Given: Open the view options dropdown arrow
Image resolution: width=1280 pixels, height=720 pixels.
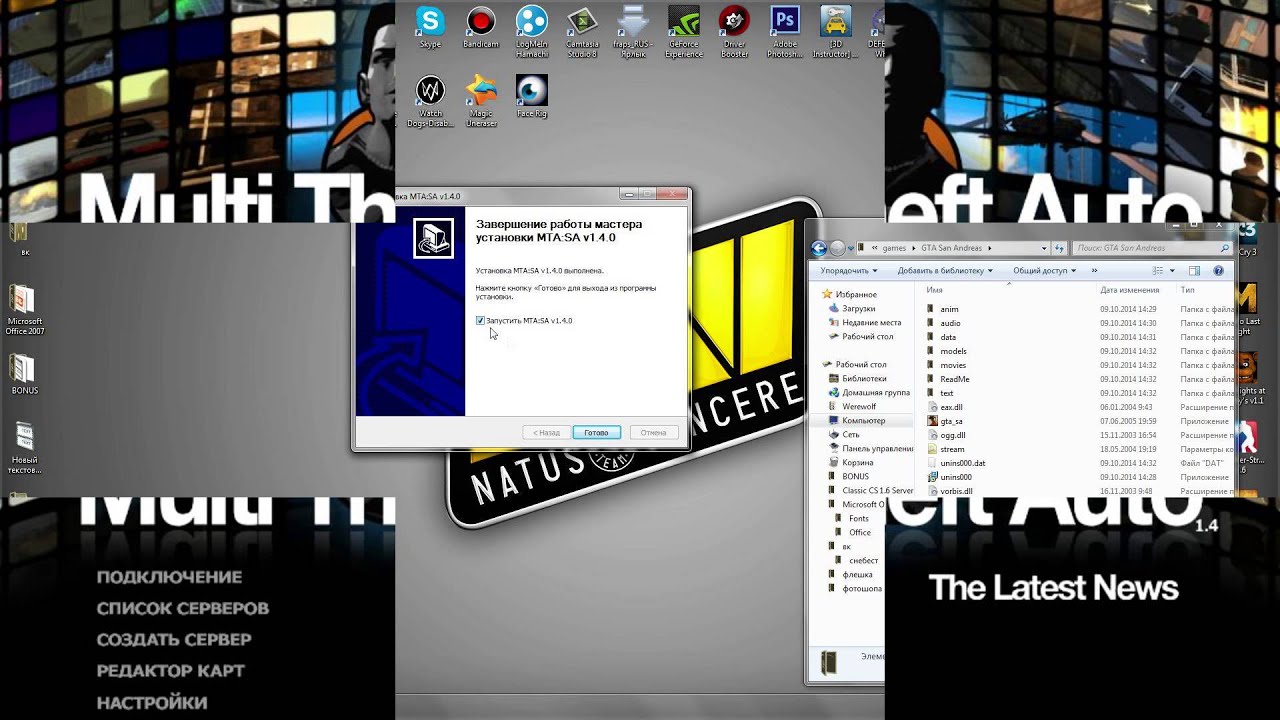Looking at the screenshot, I should tap(1172, 271).
